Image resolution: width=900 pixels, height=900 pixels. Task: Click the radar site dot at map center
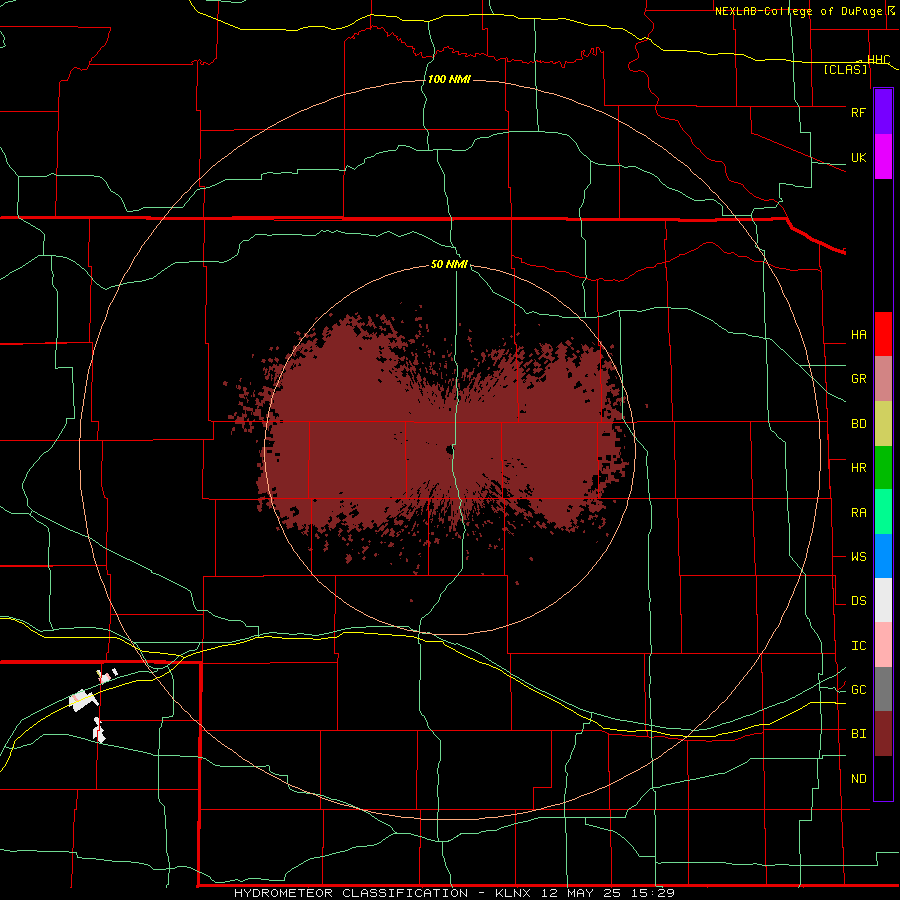(449, 450)
